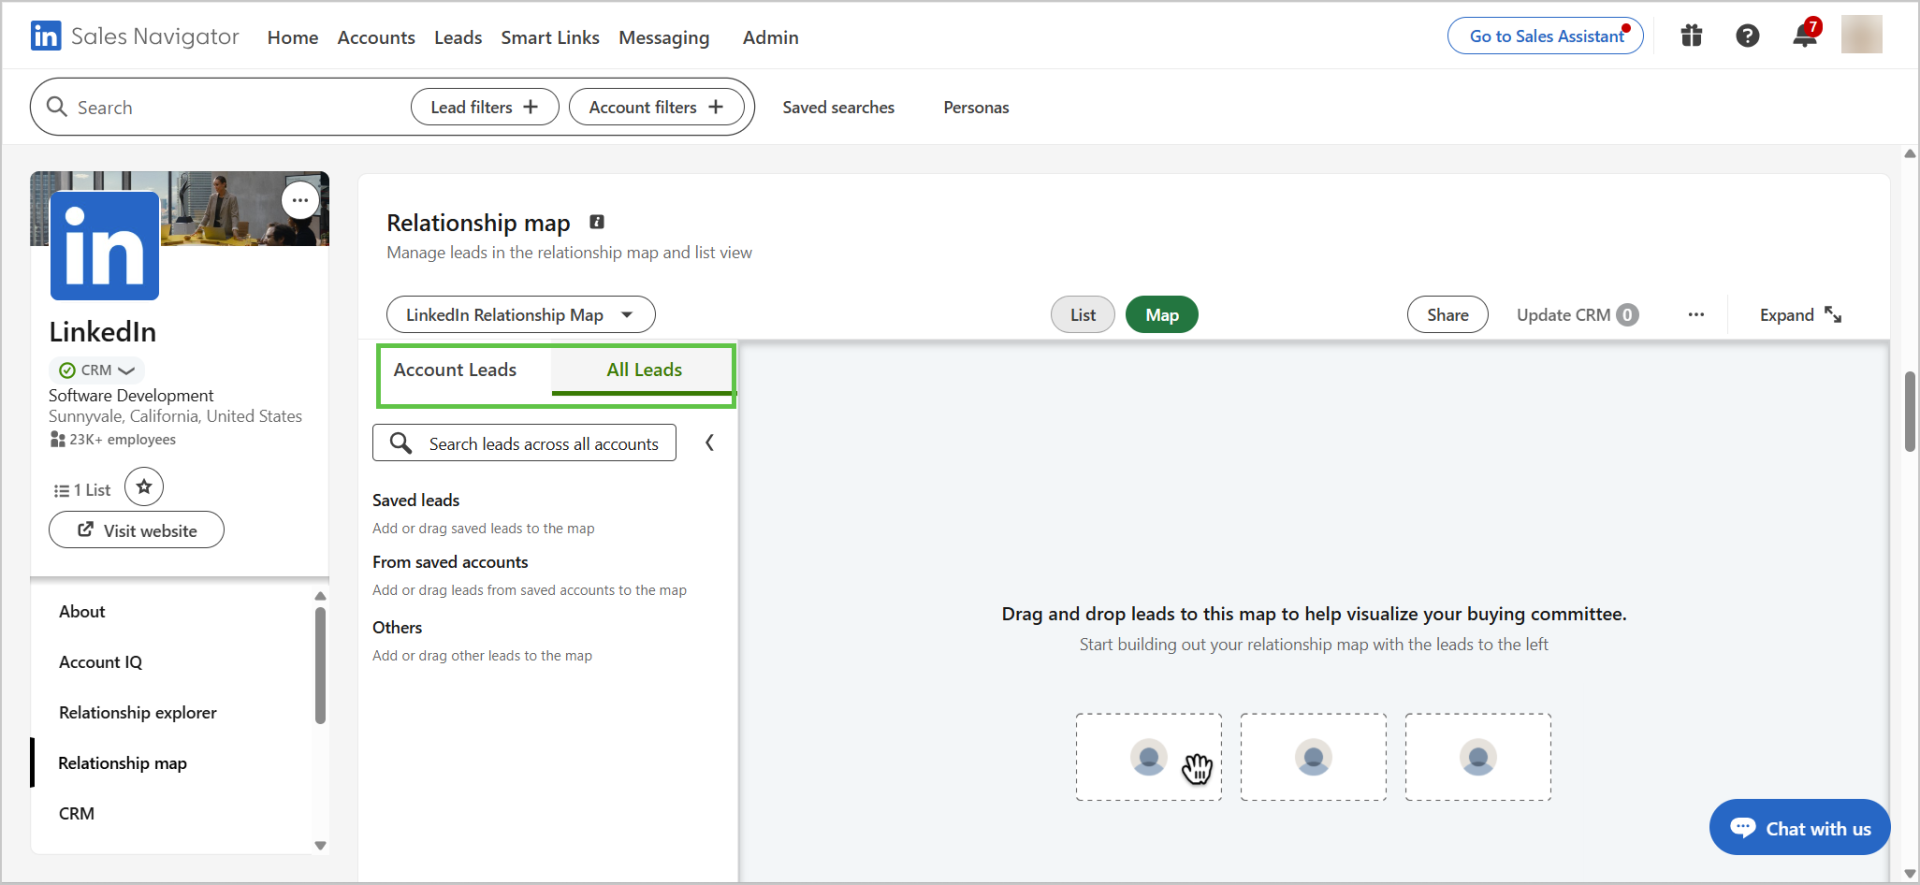Open the help question mark icon
Image resolution: width=1920 pixels, height=885 pixels.
pos(1747,36)
